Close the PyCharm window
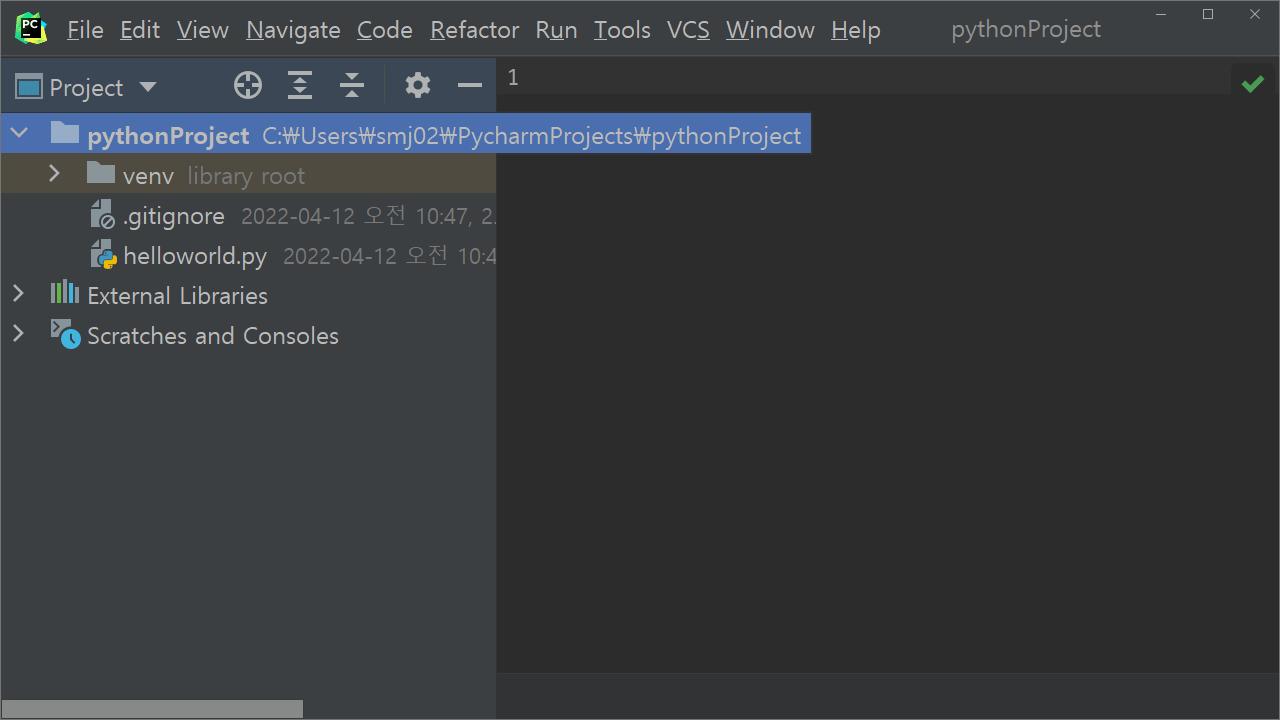Image resolution: width=1280 pixels, height=720 pixels. click(1256, 14)
